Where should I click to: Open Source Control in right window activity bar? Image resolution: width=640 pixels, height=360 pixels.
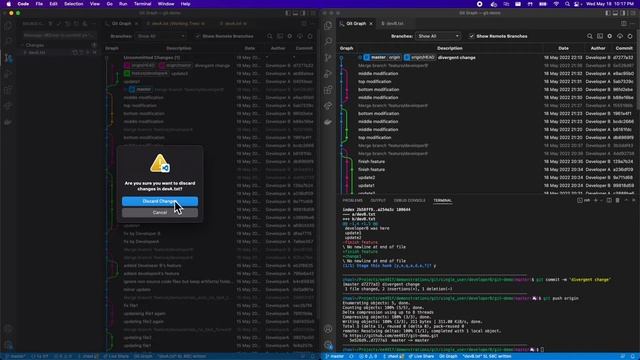pyautogui.click(x=328, y=58)
